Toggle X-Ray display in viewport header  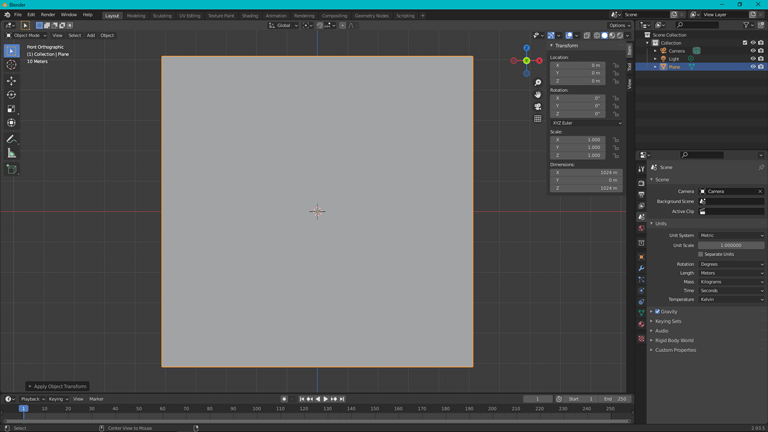click(587, 35)
